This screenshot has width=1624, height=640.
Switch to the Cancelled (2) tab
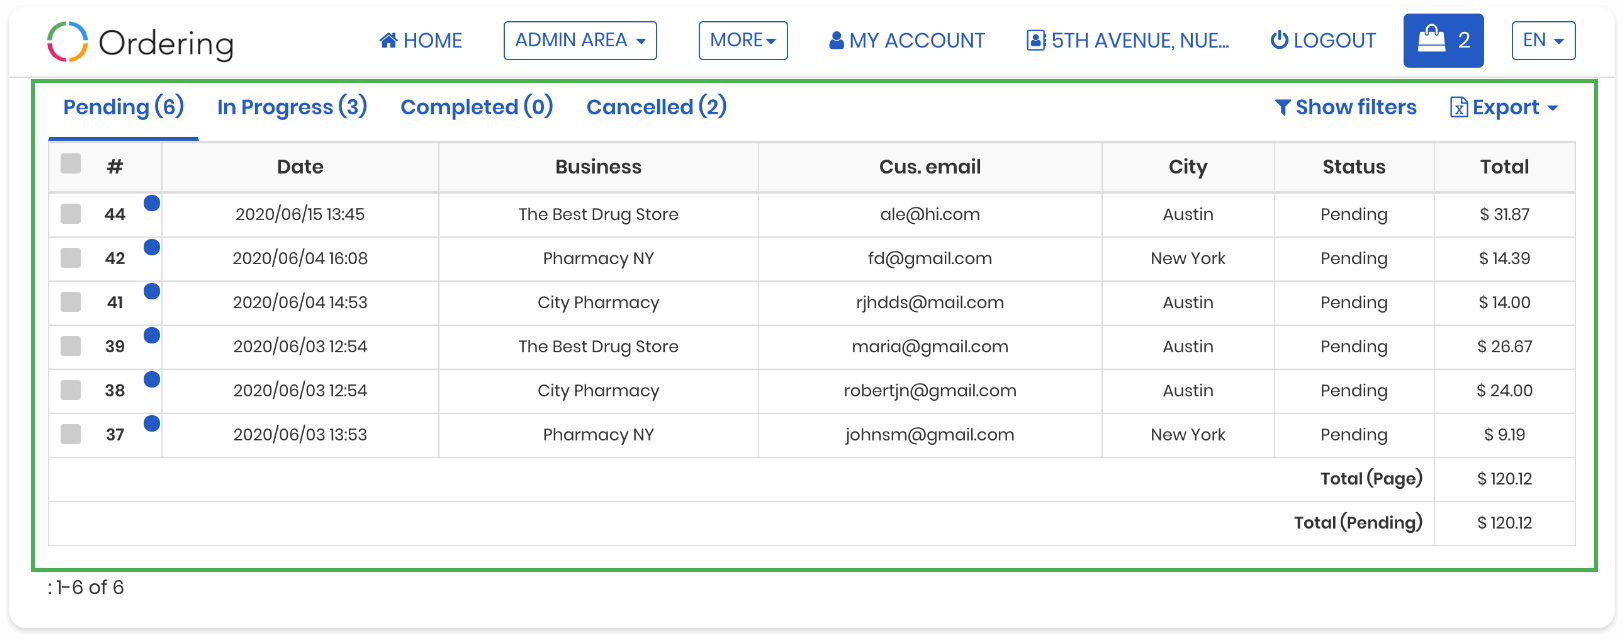tap(656, 107)
